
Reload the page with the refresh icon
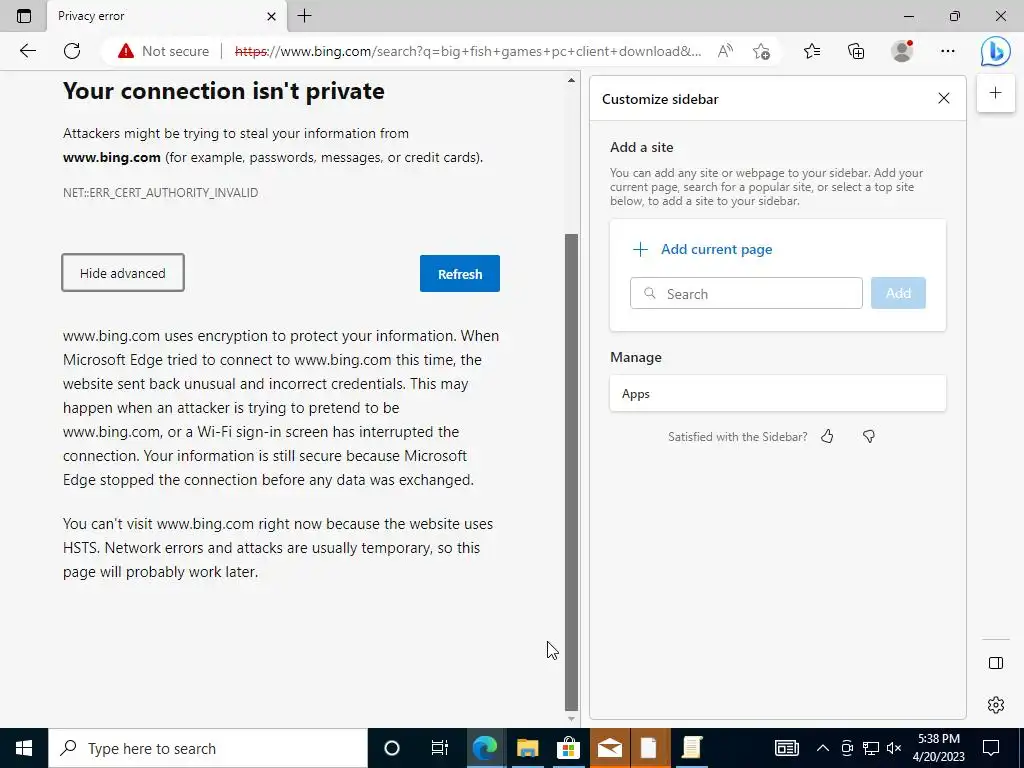click(x=72, y=51)
